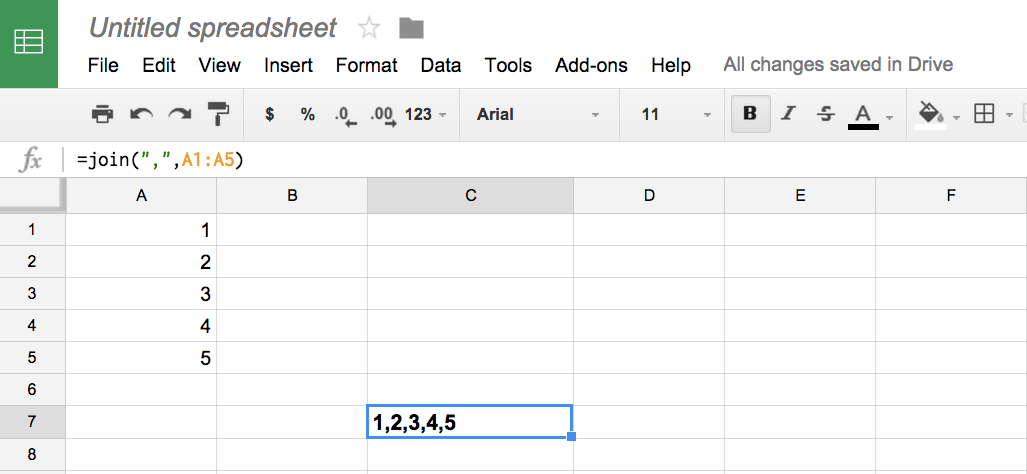Click the blue fill handle on C7
1027x474 pixels.
coord(571,436)
